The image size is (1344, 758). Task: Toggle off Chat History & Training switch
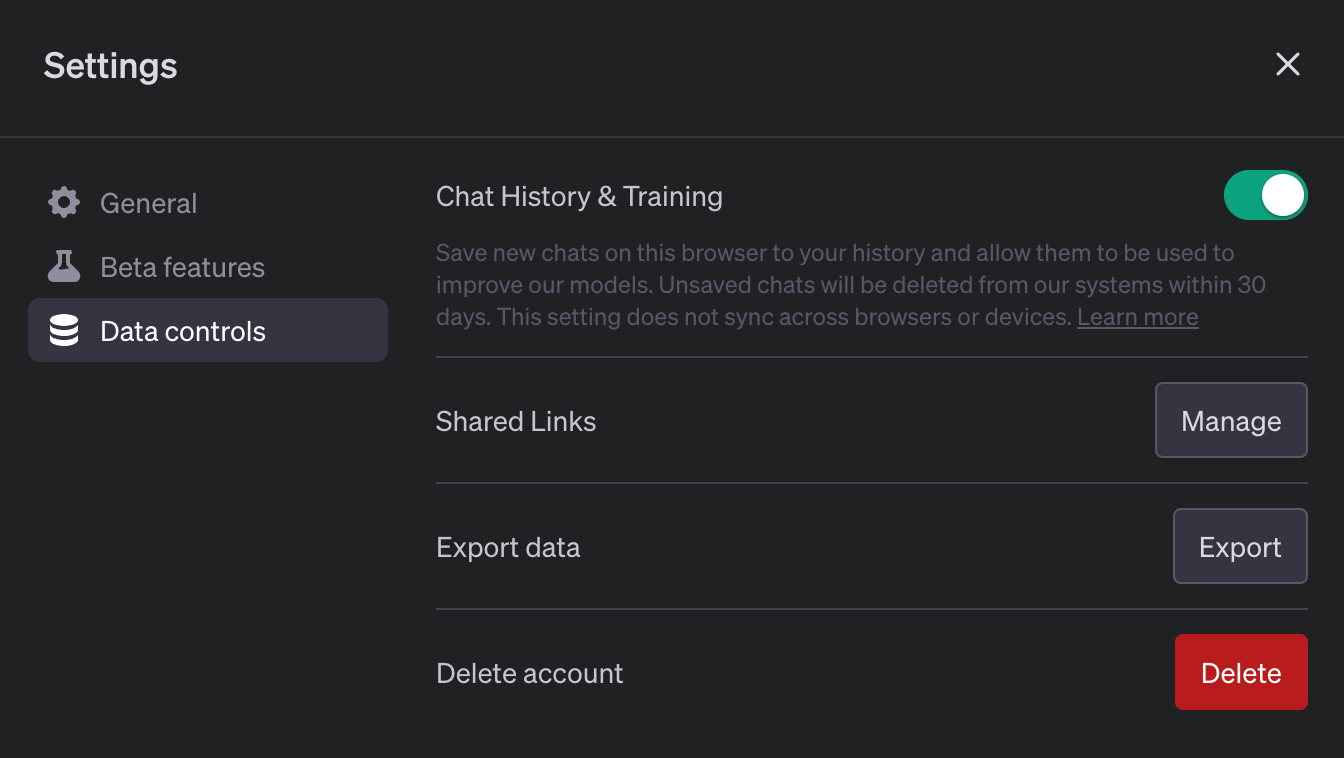[1265, 195]
